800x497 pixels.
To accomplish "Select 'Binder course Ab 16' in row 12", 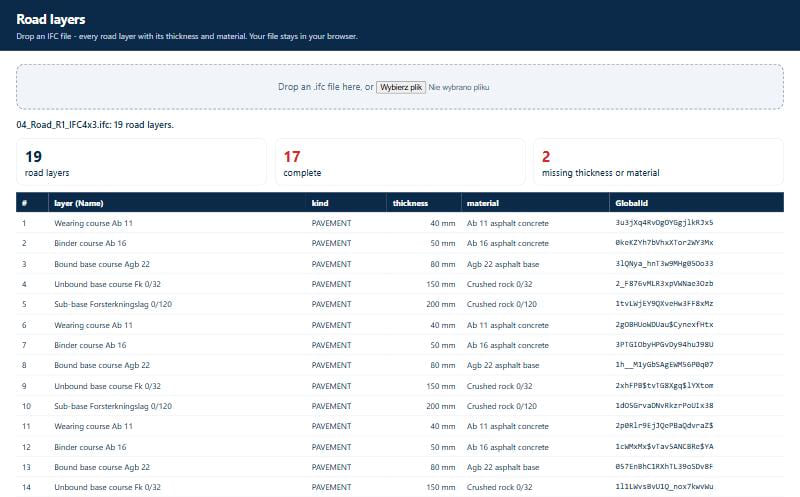I will click(x=90, y=447).
